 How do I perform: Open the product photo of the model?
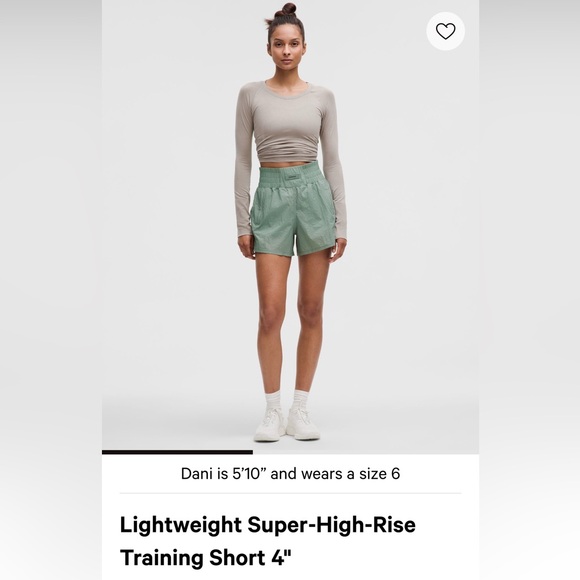290,226
